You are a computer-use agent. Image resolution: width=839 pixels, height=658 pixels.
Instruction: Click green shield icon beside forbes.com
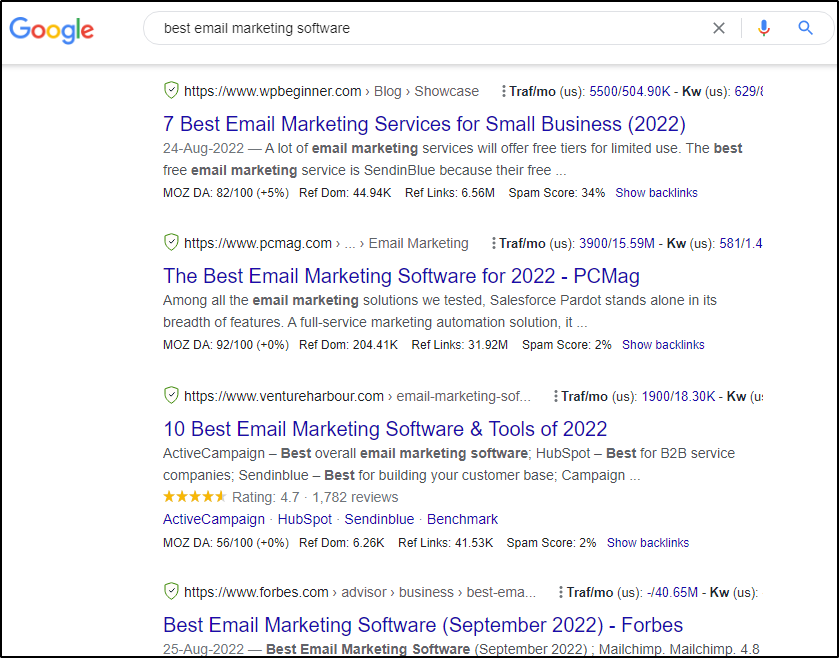[x=171, y=591]
